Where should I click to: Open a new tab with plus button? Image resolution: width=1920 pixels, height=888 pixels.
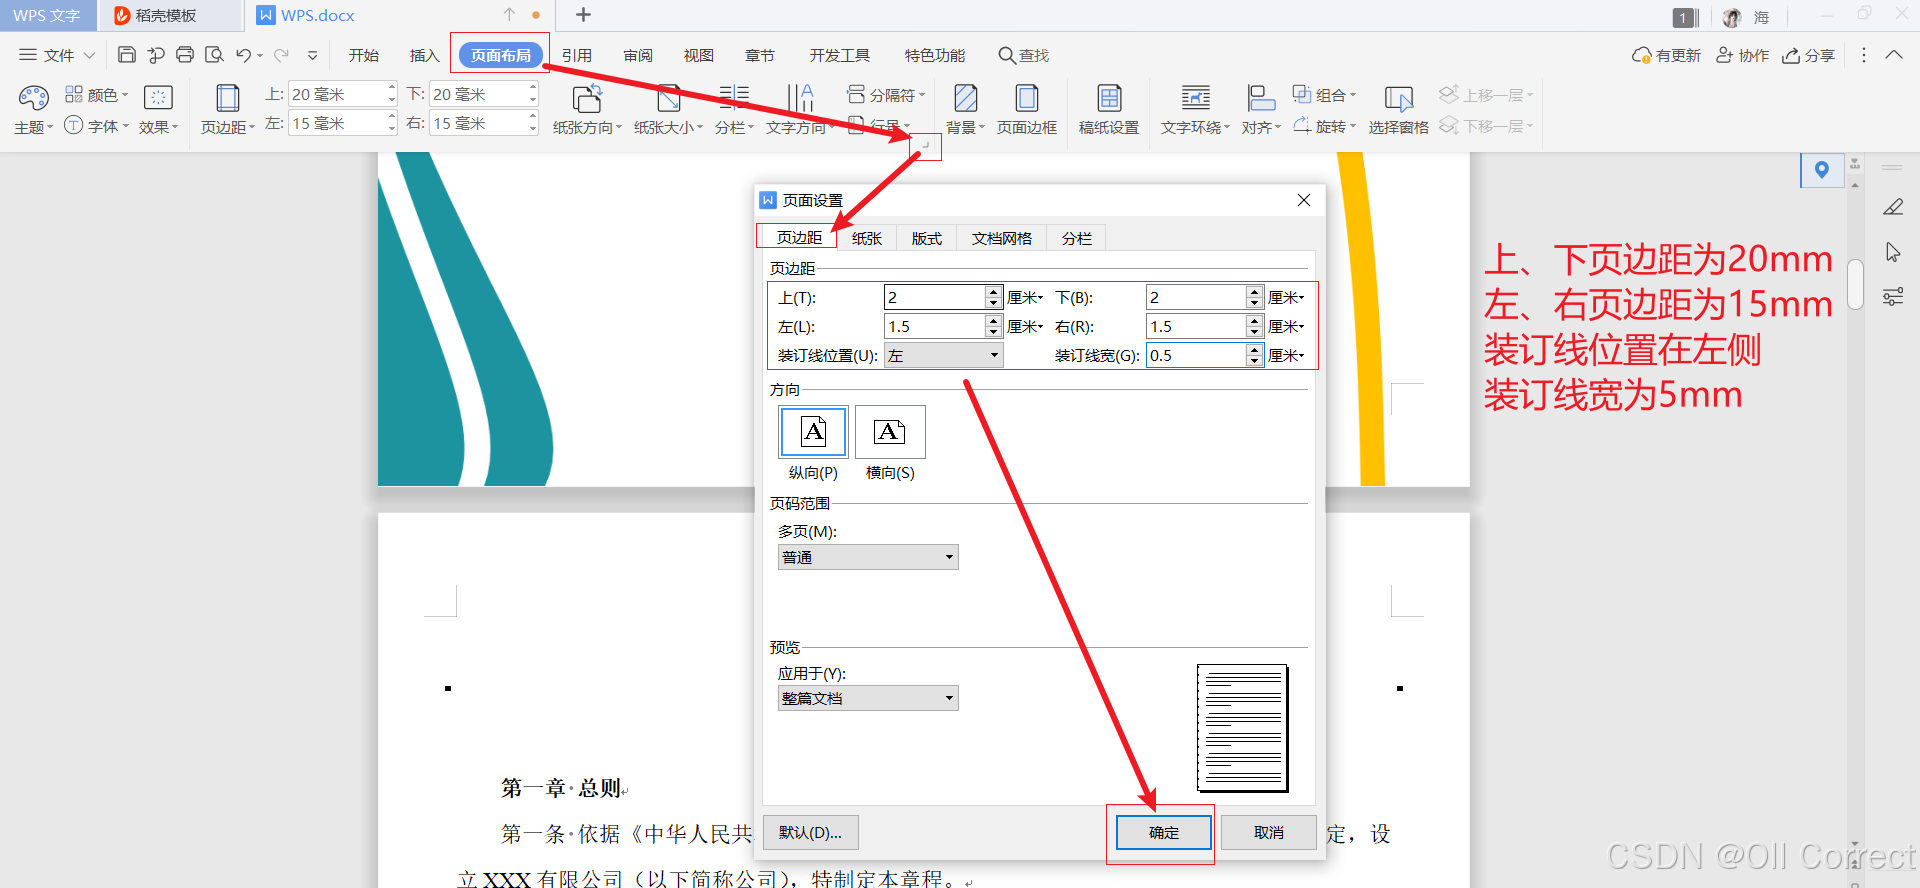click(584, 14)
